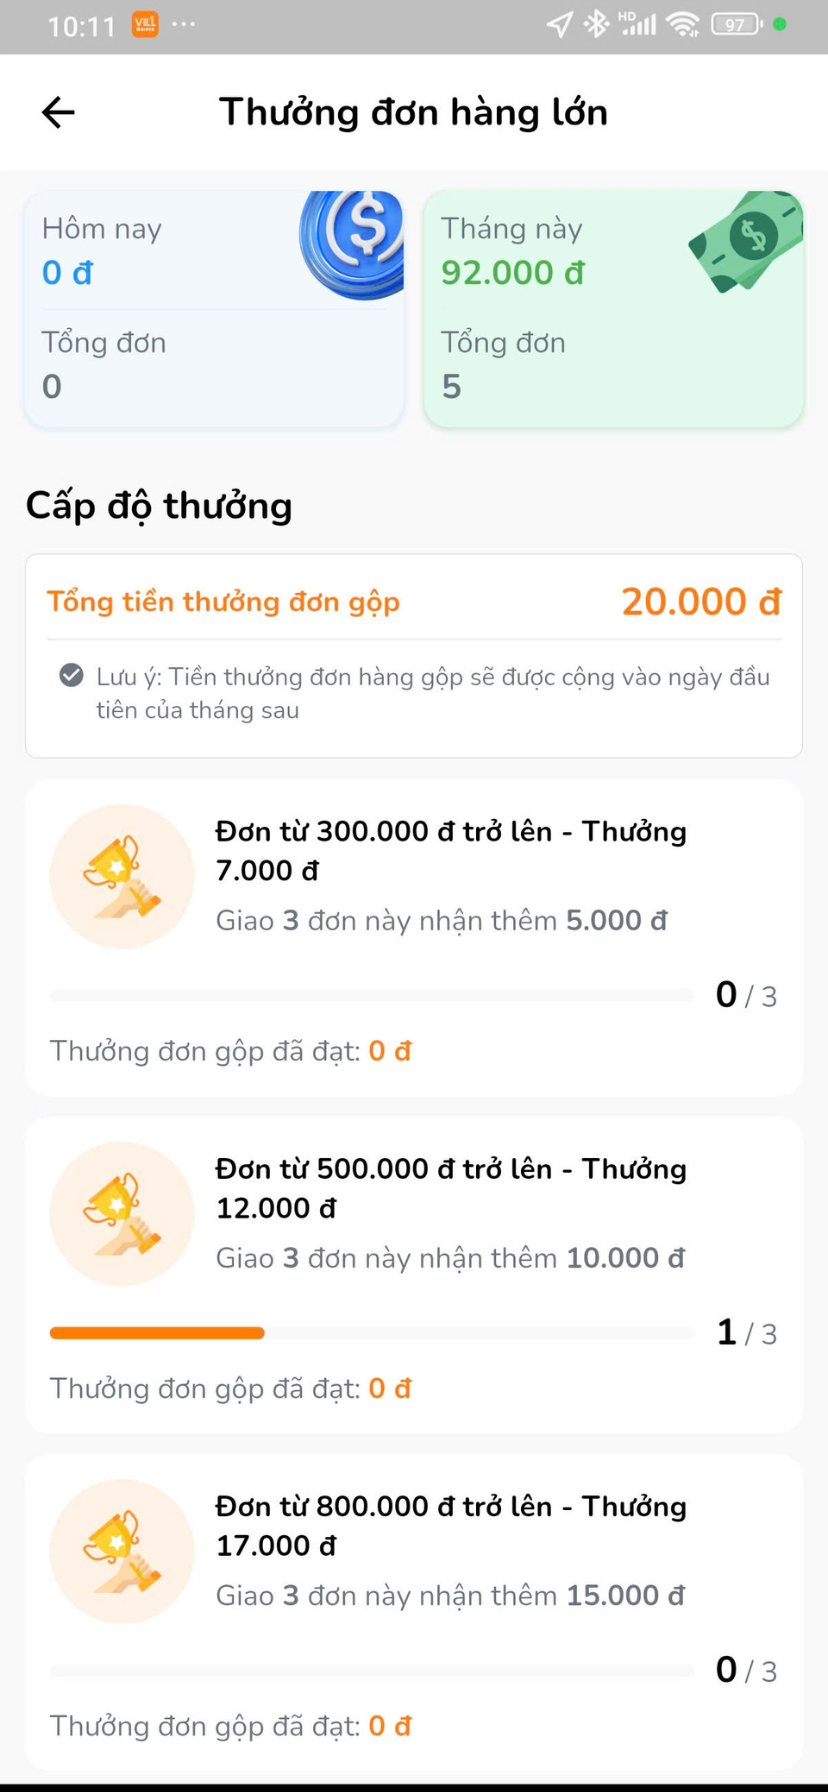Tap trophy icon for 800.000 đ tier
The height and width of the screenshot is (1792, 828).
(122, 1551)
